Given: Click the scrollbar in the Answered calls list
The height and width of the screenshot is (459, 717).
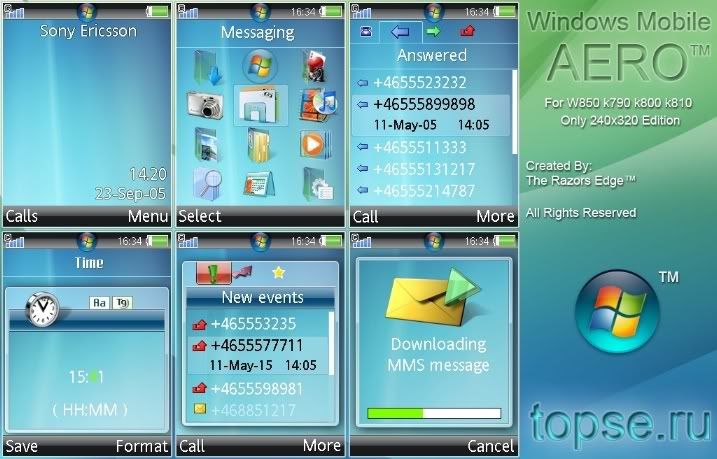Looking at the screenshot, I should 514,112.
